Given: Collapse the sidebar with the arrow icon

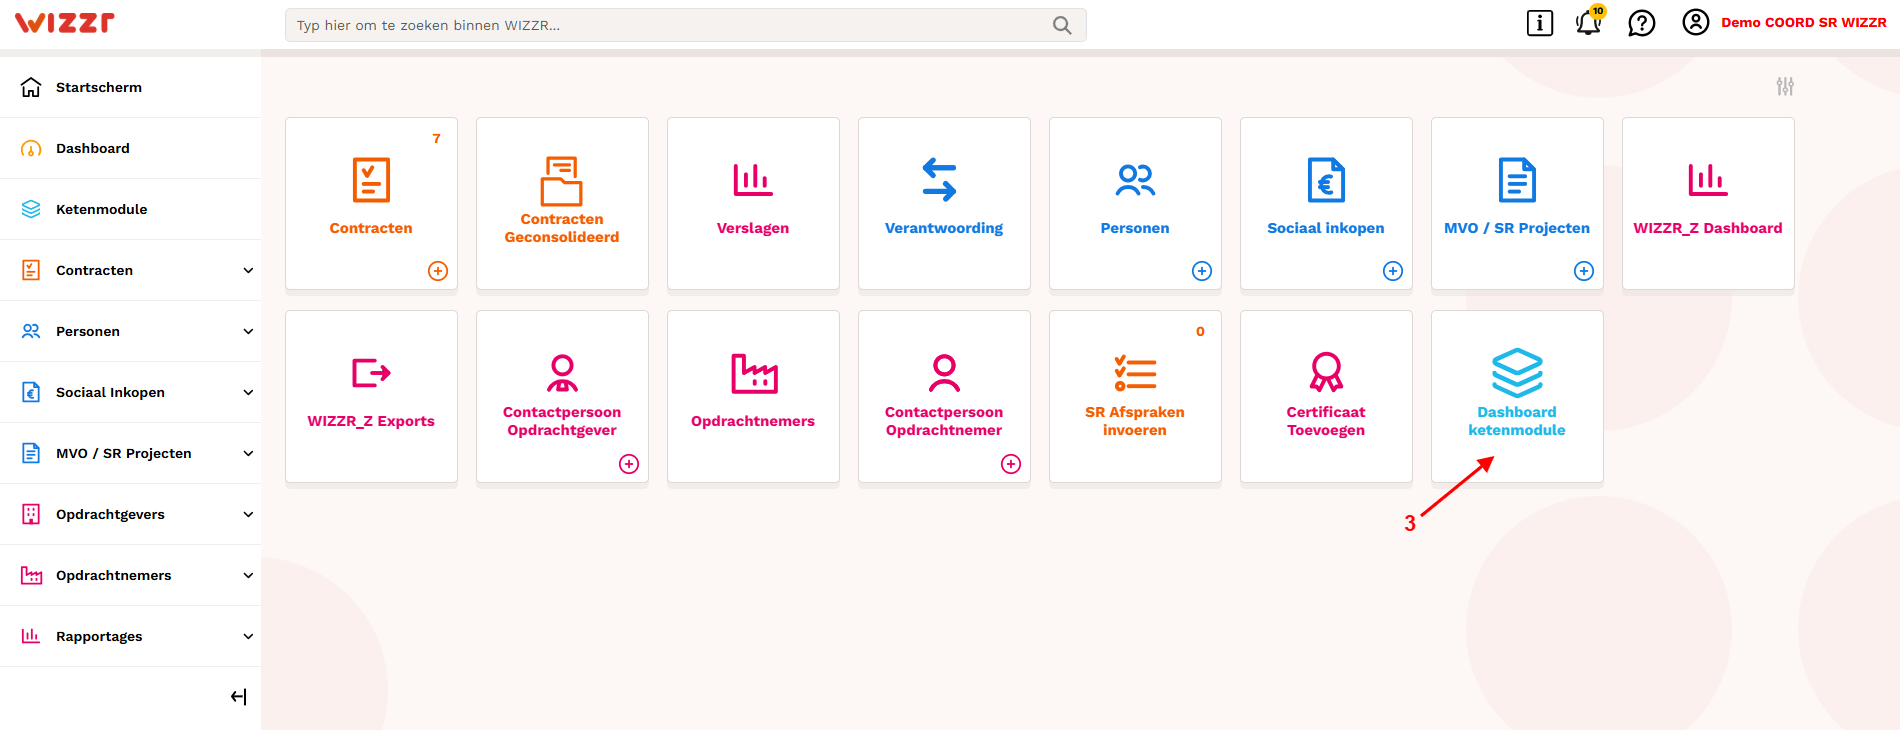Looking at the screenshot, I should click(x=238, y=697).
